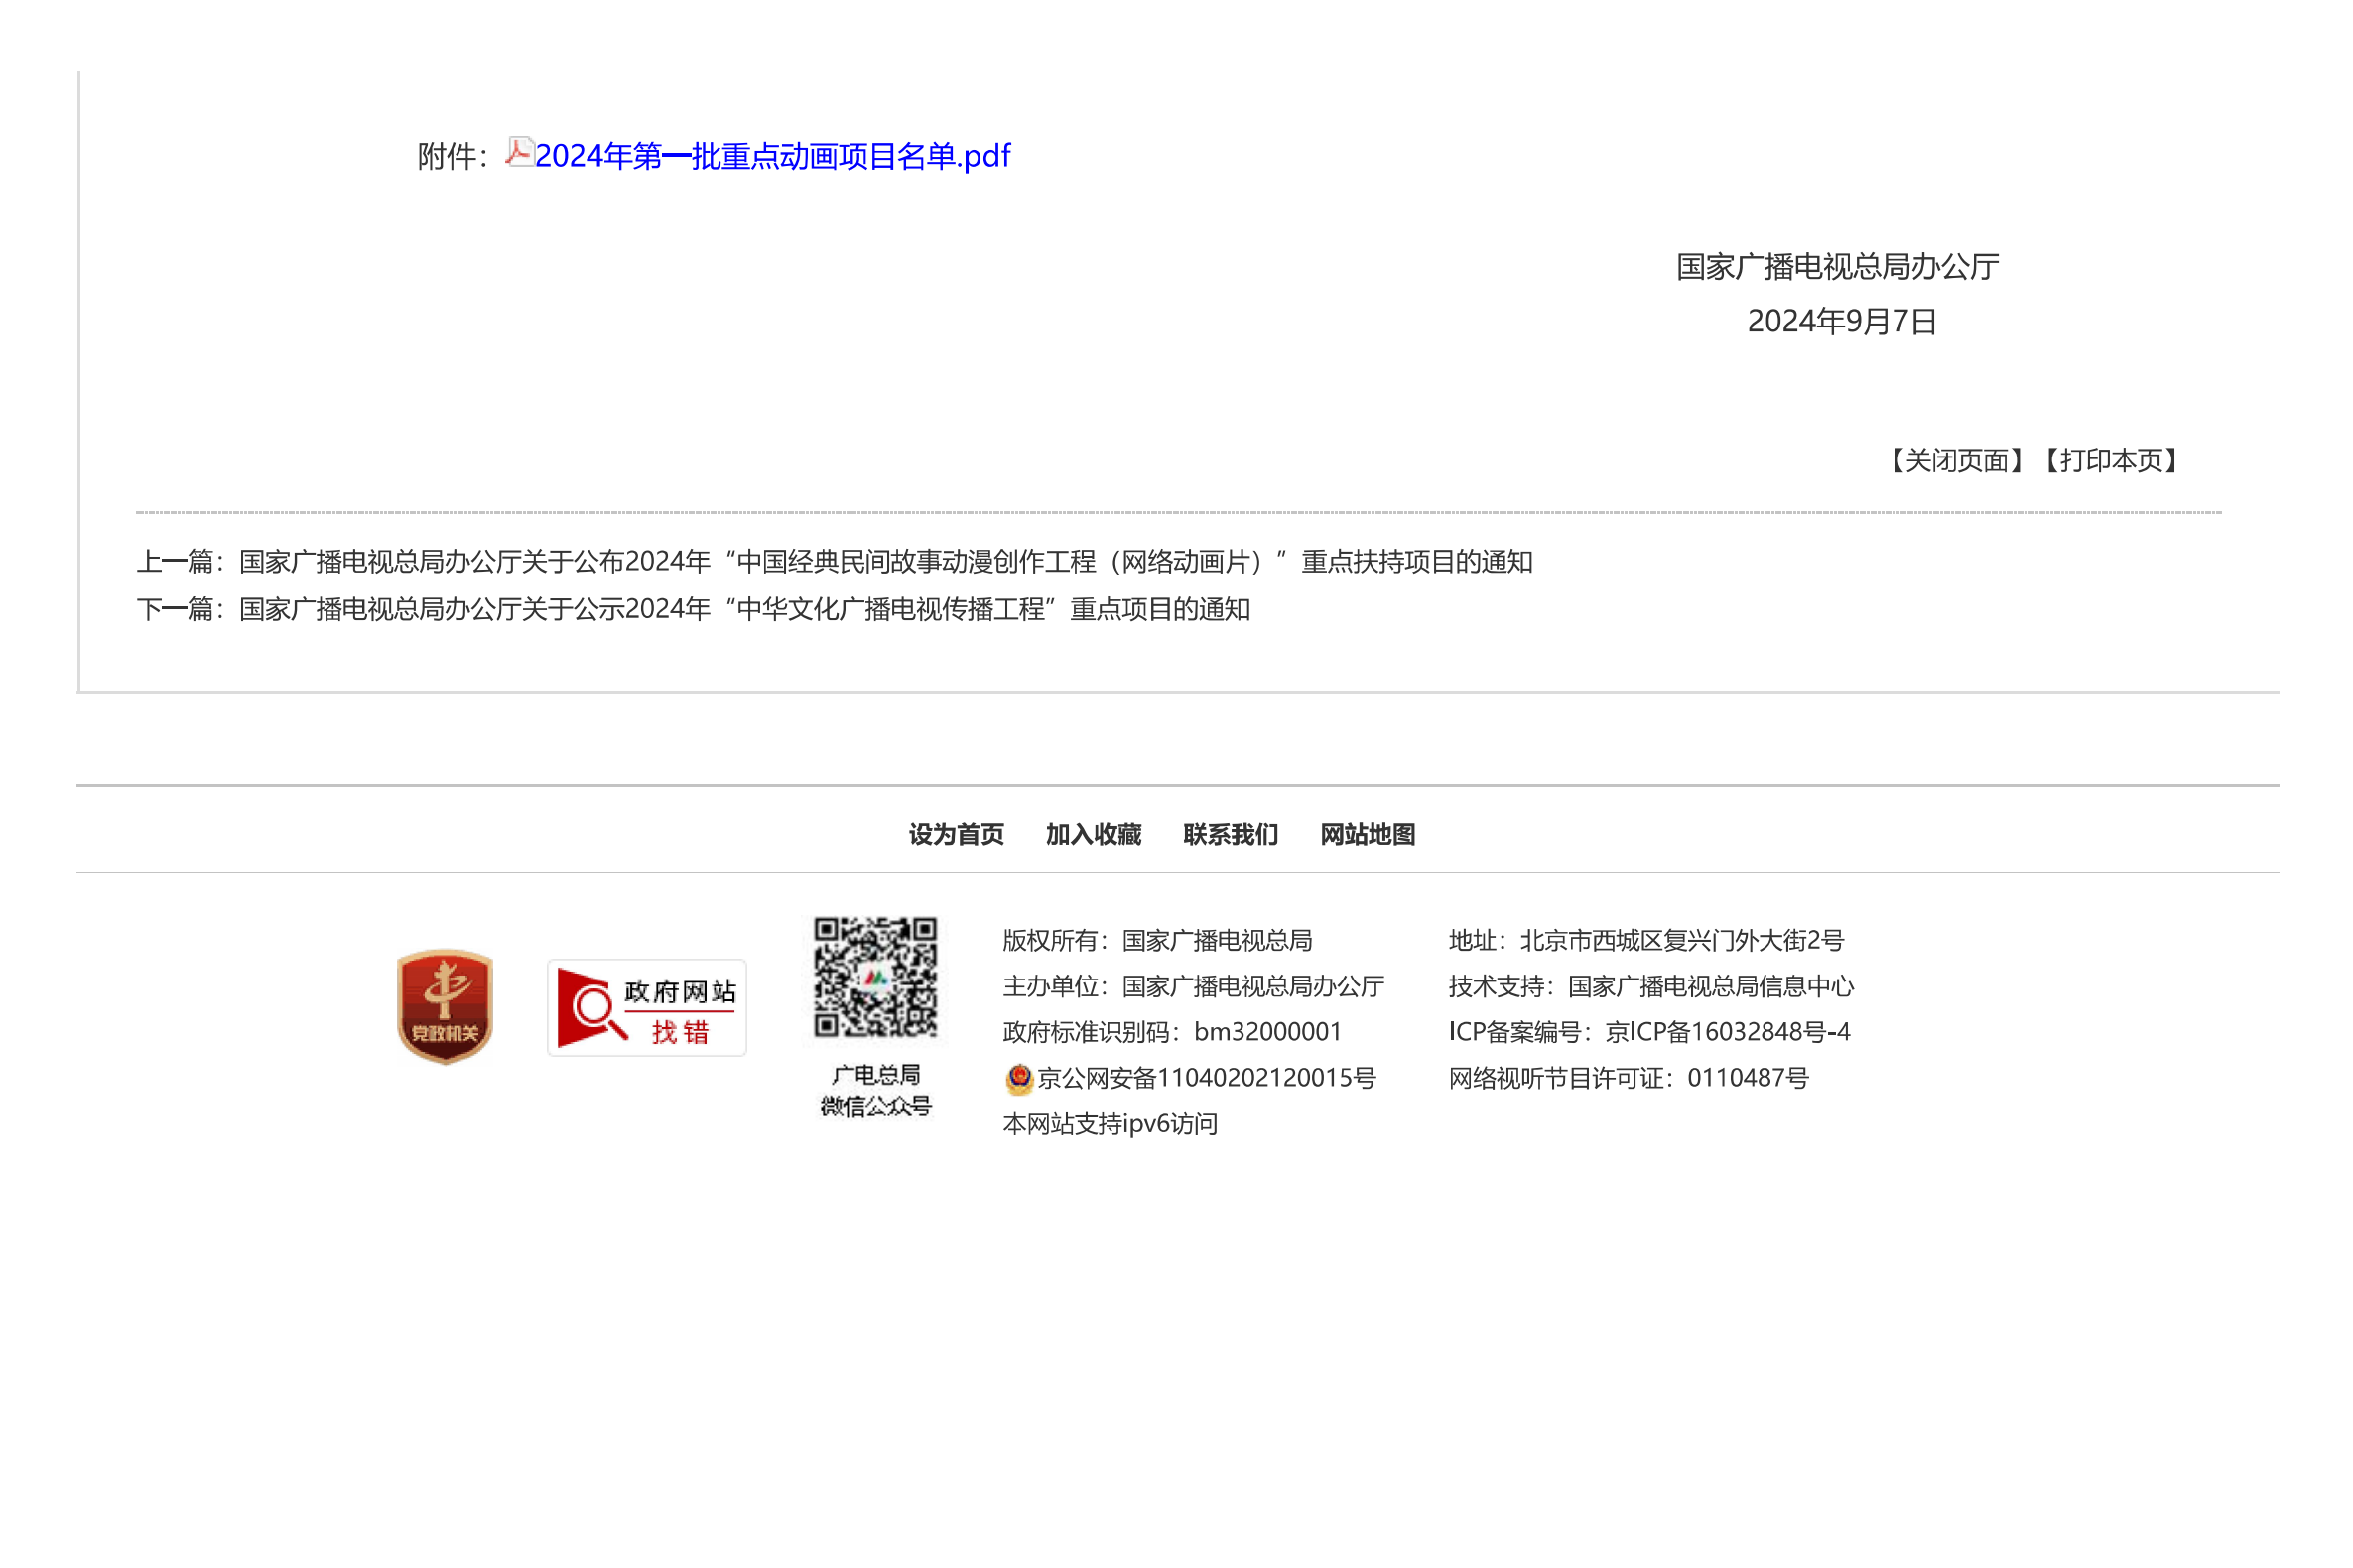Click the 本网站支持ipv6访问 footer text

tap(1109, 1124)
